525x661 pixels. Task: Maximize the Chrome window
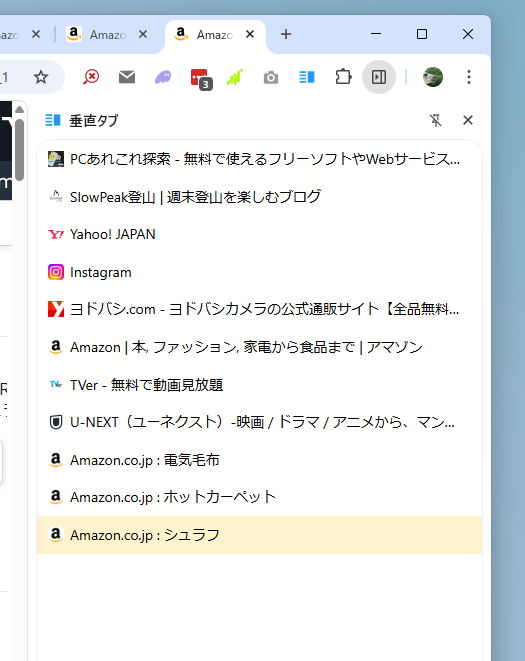(422, 34)
